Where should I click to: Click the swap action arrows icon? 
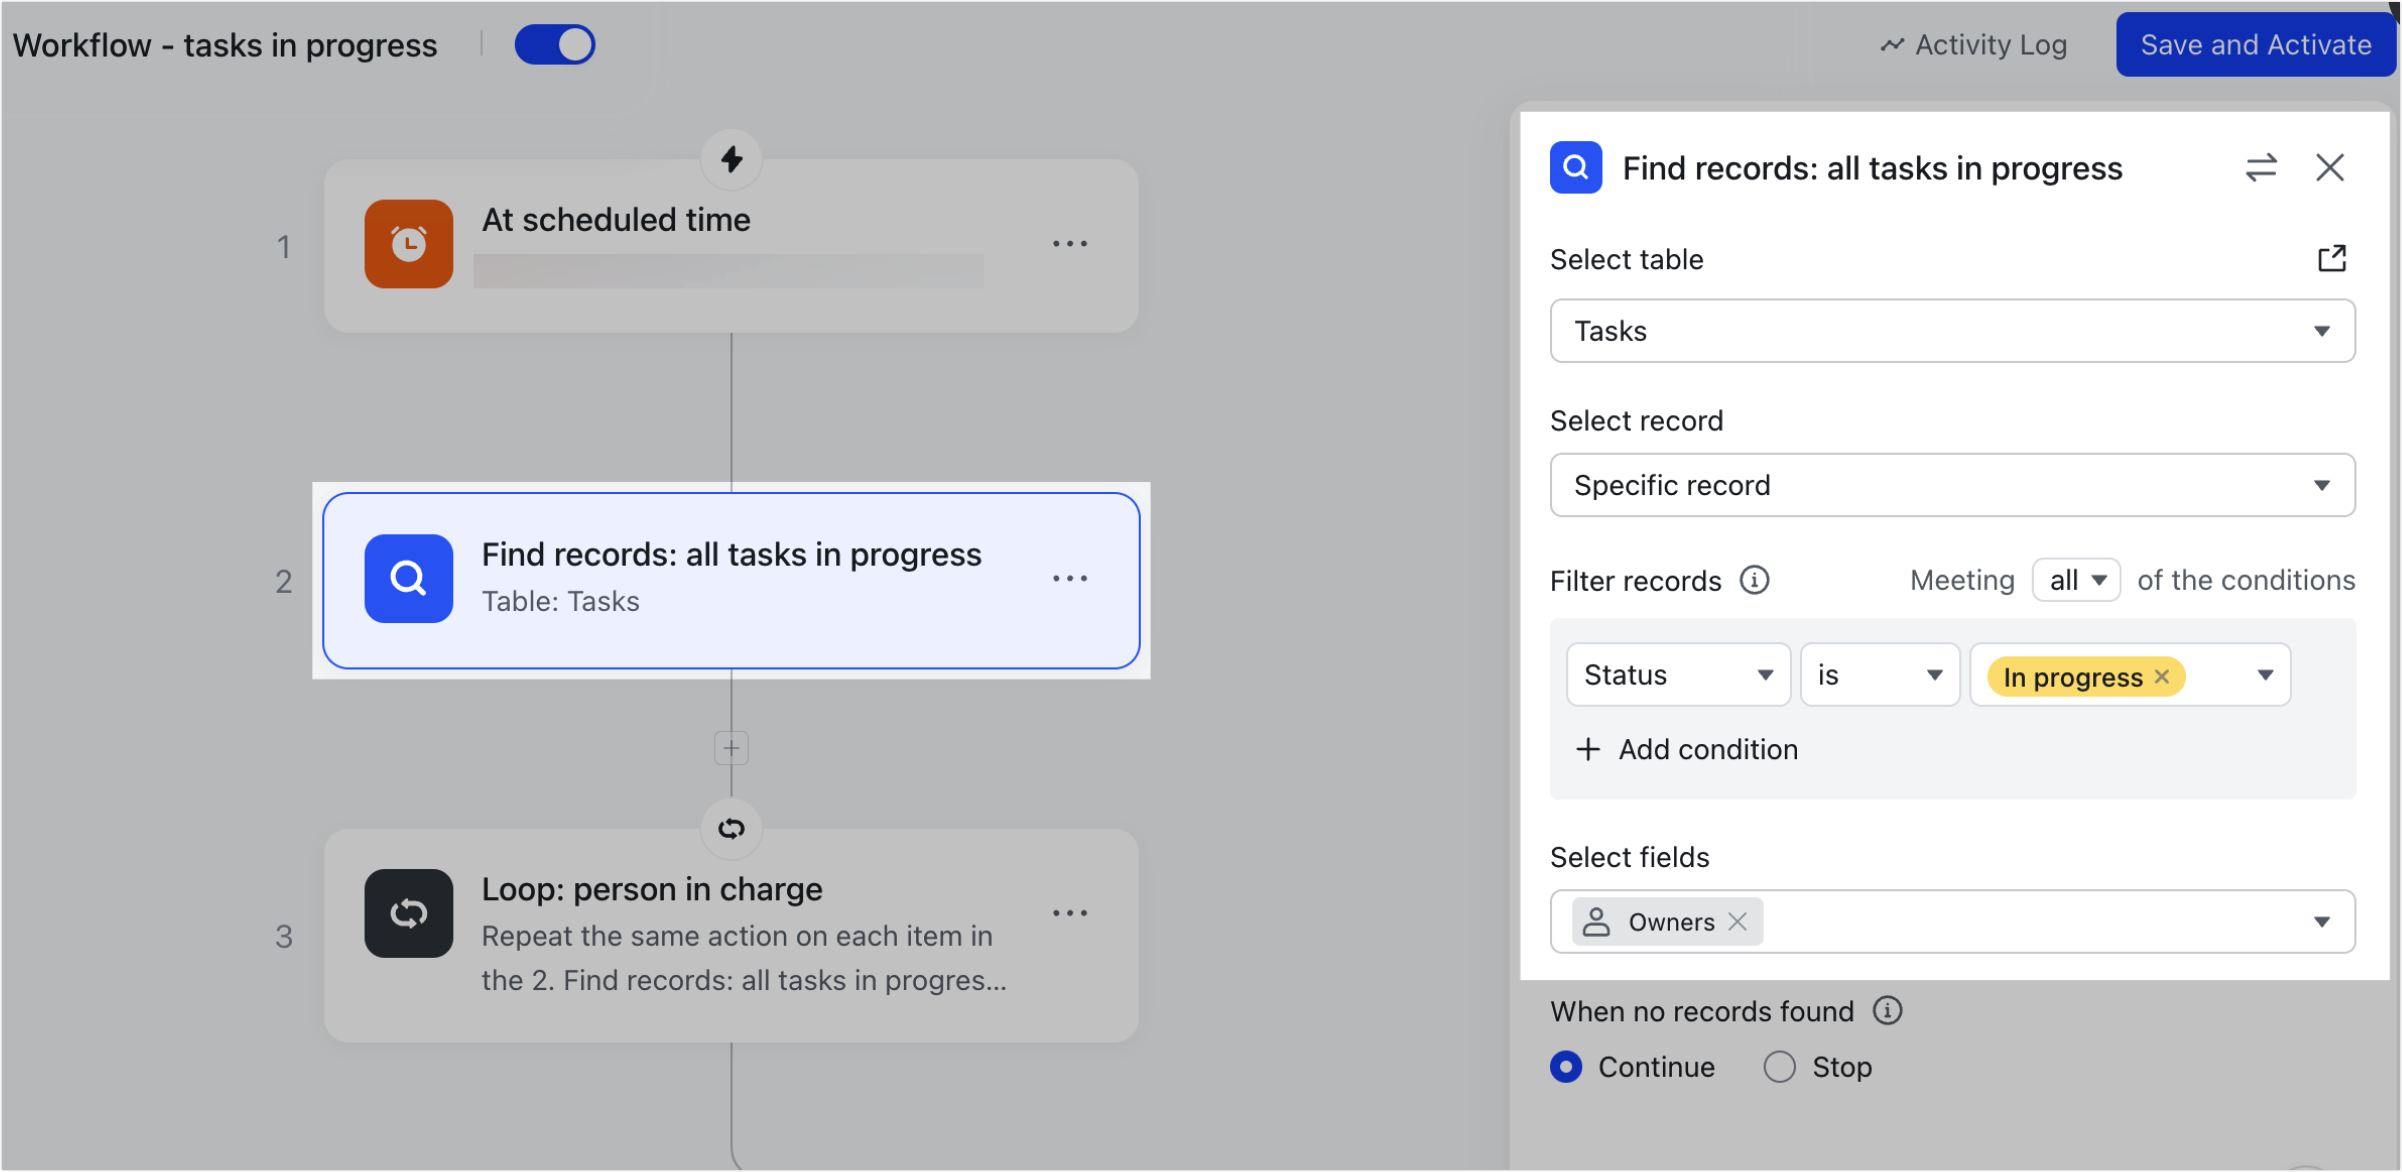coord(2261,167)
